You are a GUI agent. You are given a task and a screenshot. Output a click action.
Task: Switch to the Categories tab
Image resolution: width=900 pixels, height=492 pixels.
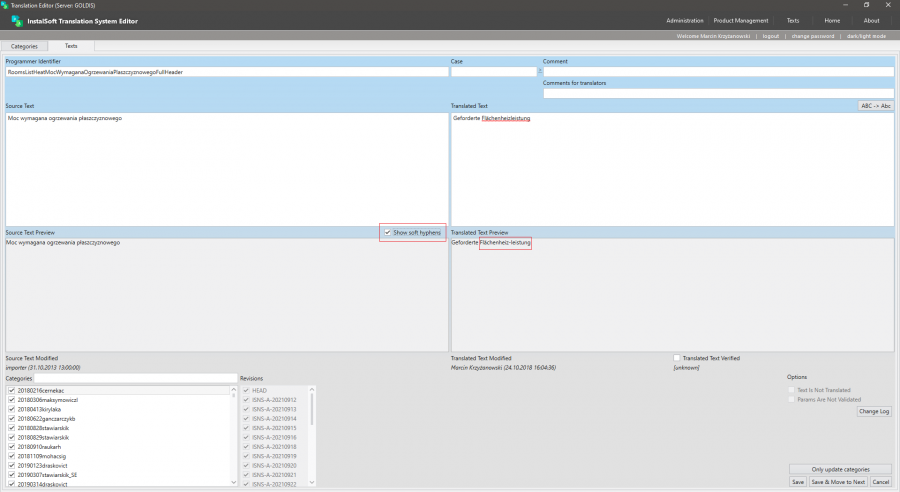(24, 46)
